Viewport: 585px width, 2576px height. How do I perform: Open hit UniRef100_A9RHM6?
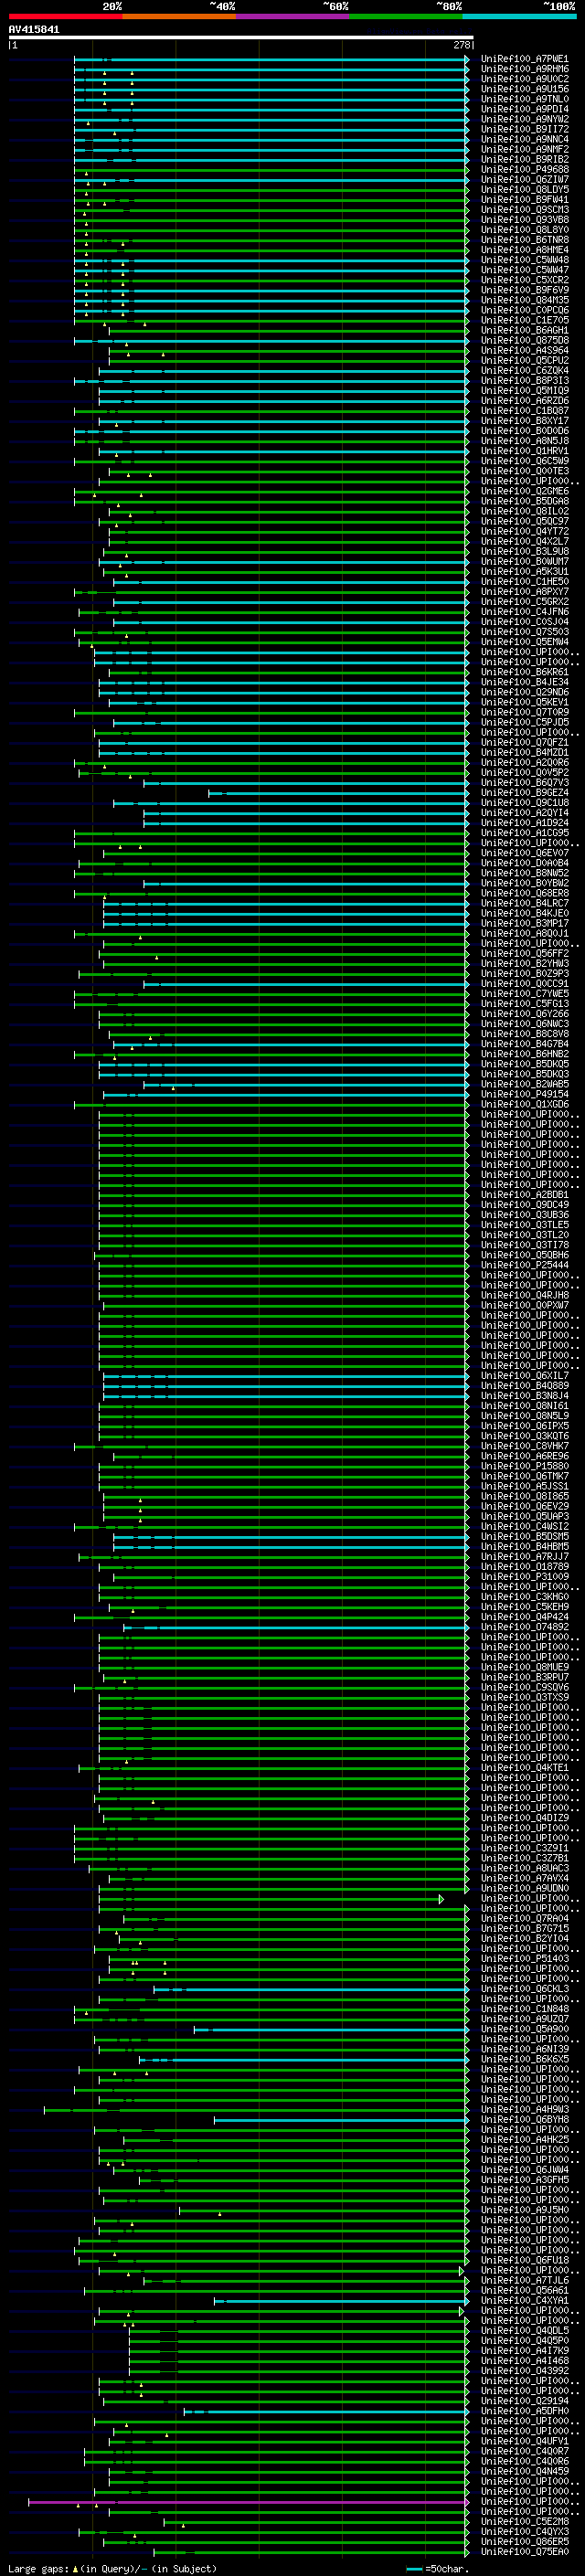click(524, 69)
